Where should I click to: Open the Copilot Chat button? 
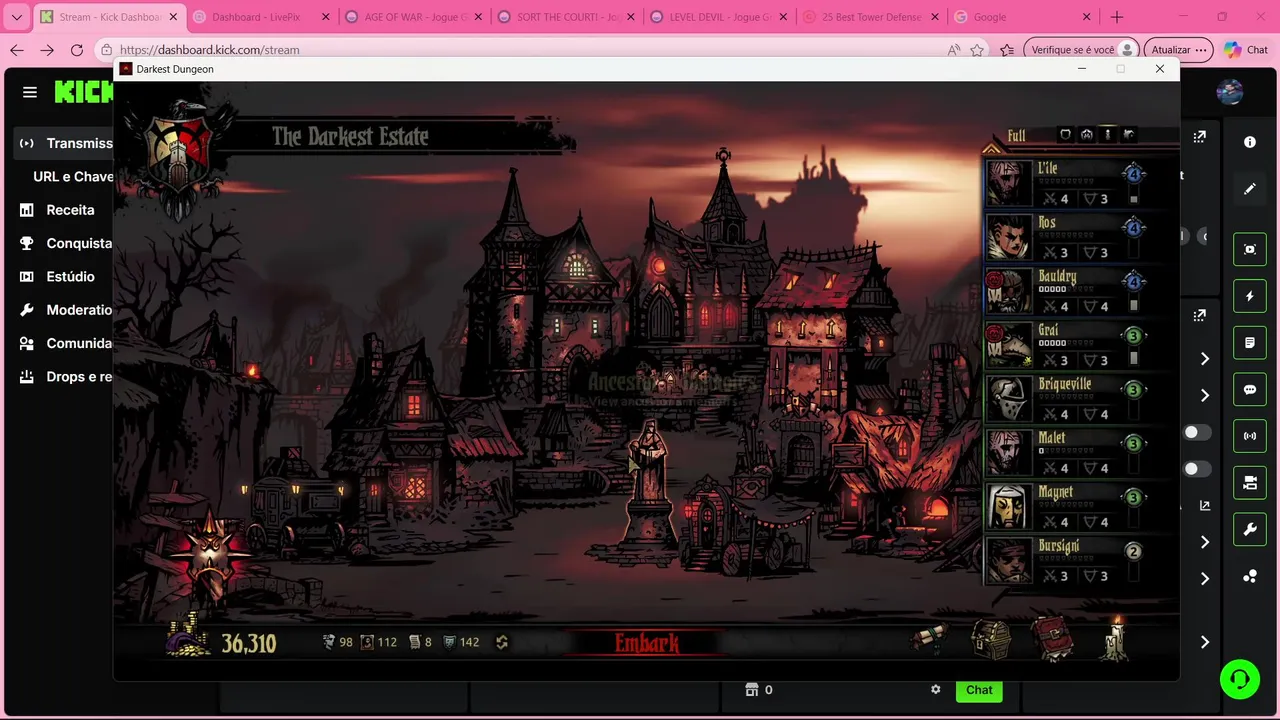(x=1246, y=50)
